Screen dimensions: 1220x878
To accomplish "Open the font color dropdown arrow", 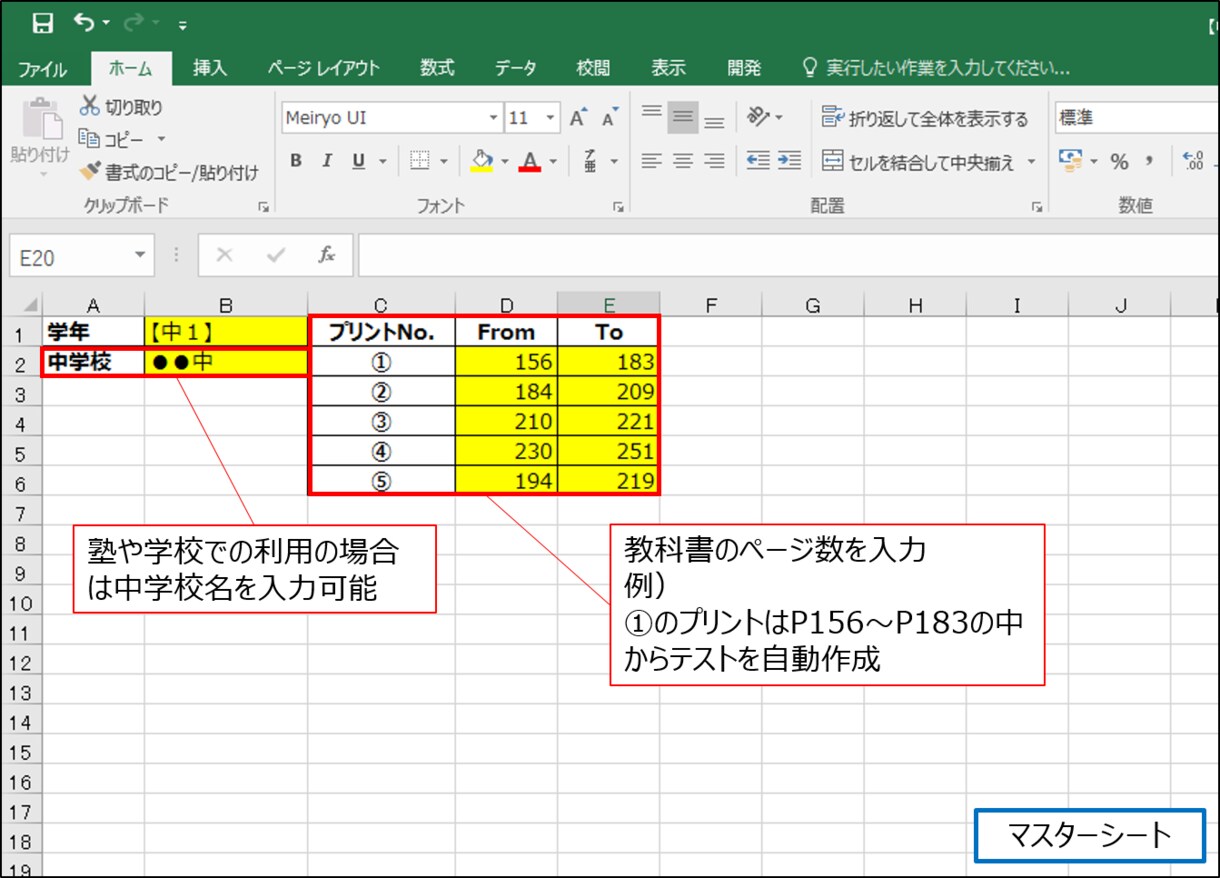I will tap(553, 161).
